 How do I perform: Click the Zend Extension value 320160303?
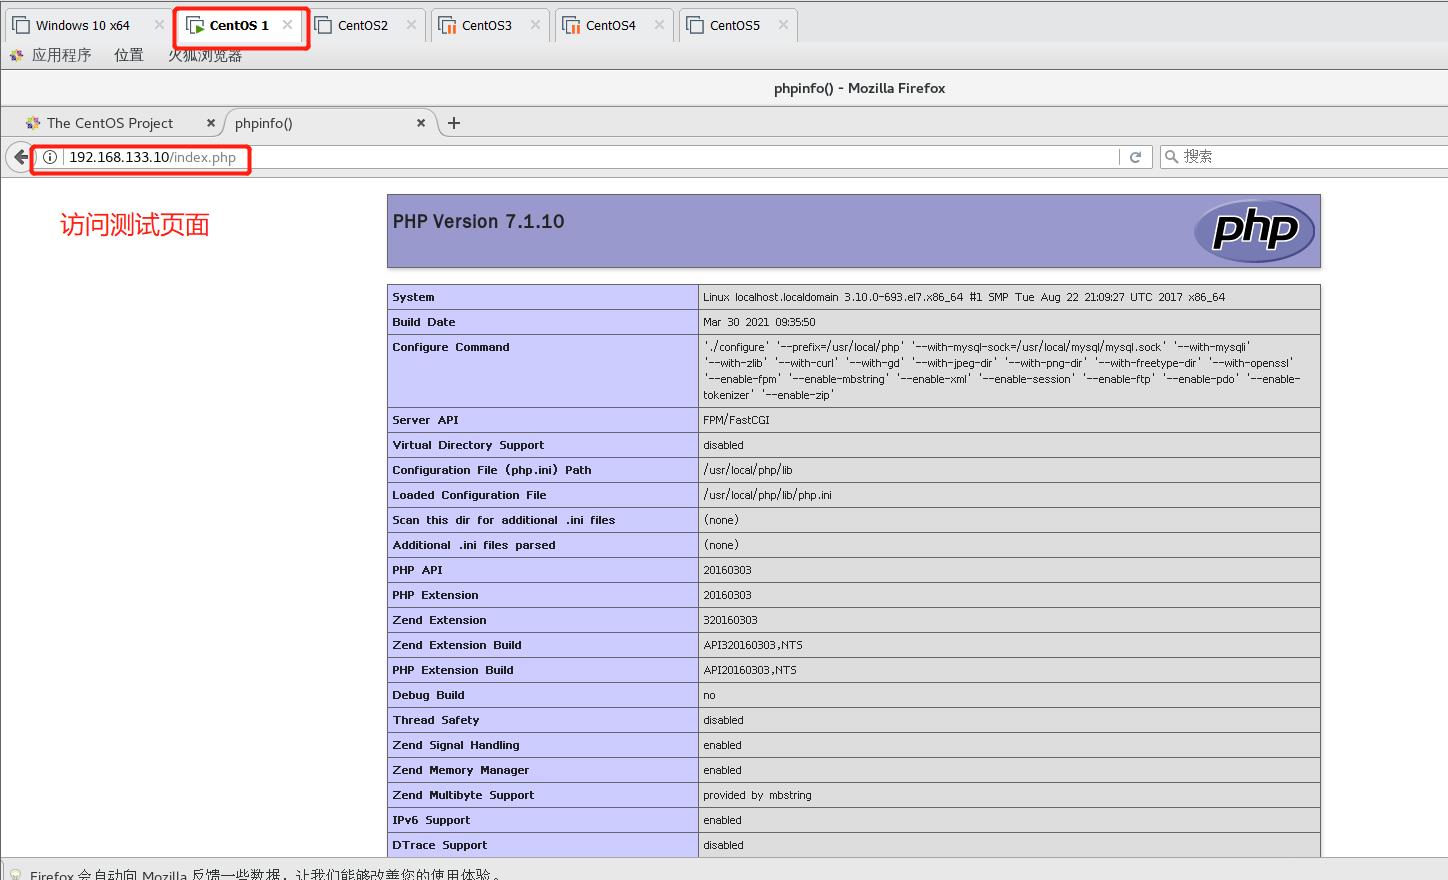pyautogui.click(x=730, y=620)
